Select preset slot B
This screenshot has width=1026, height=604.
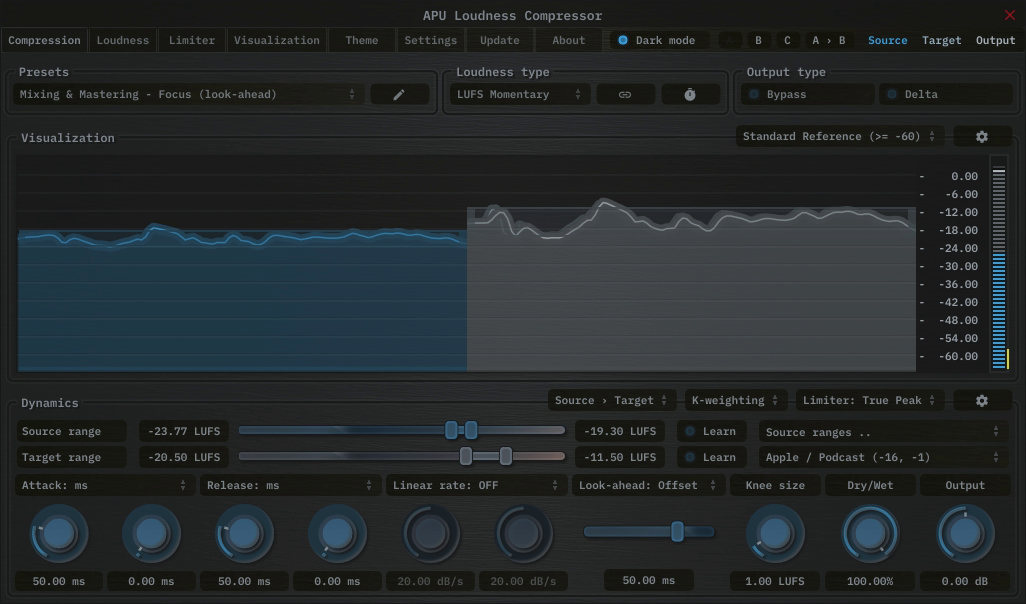tap(757, 40)
